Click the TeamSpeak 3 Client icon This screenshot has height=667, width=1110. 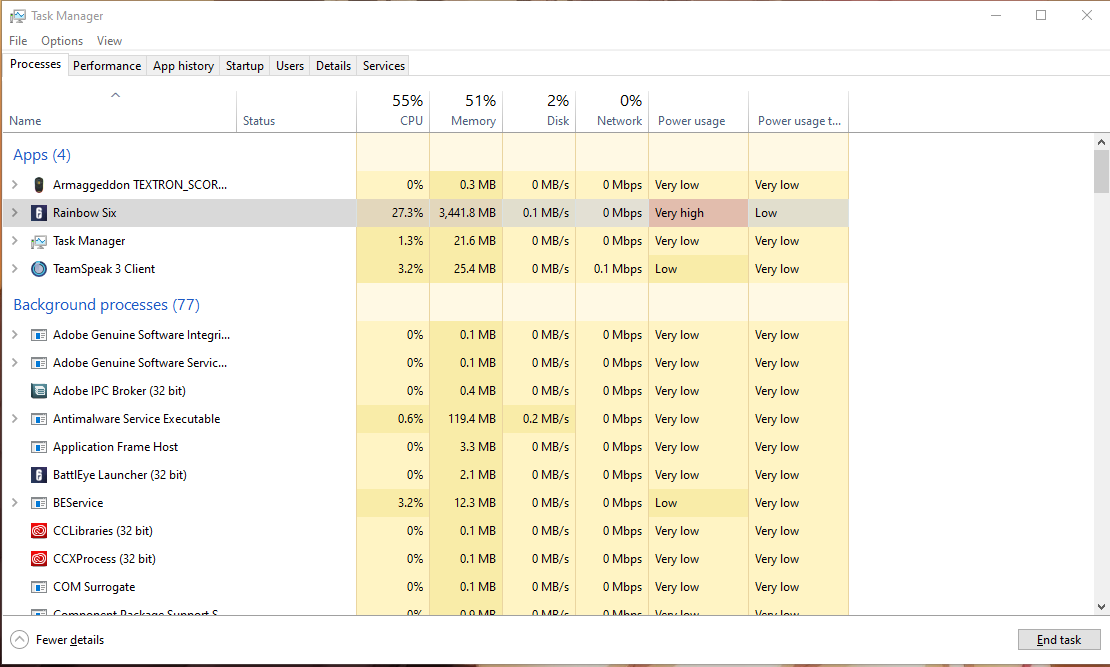point(39,269)
